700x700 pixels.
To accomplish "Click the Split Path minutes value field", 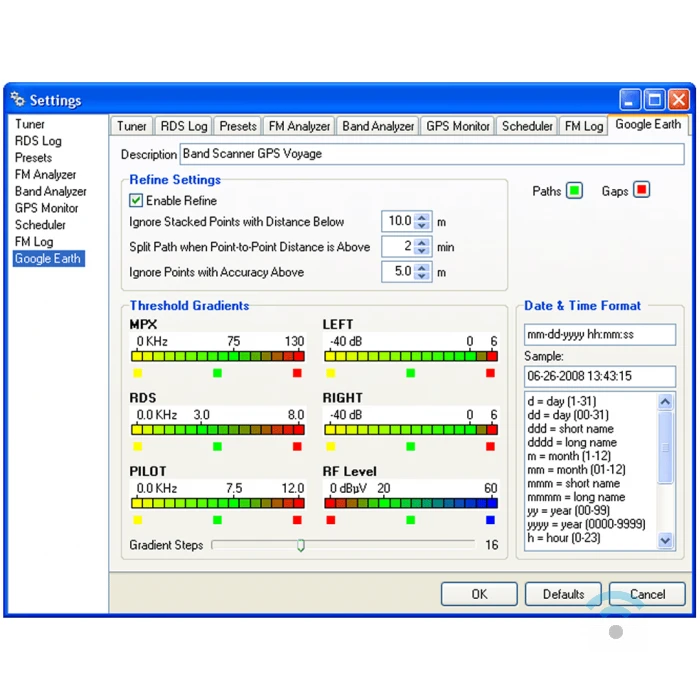I will pyautogui.click(x=398, y=246).
